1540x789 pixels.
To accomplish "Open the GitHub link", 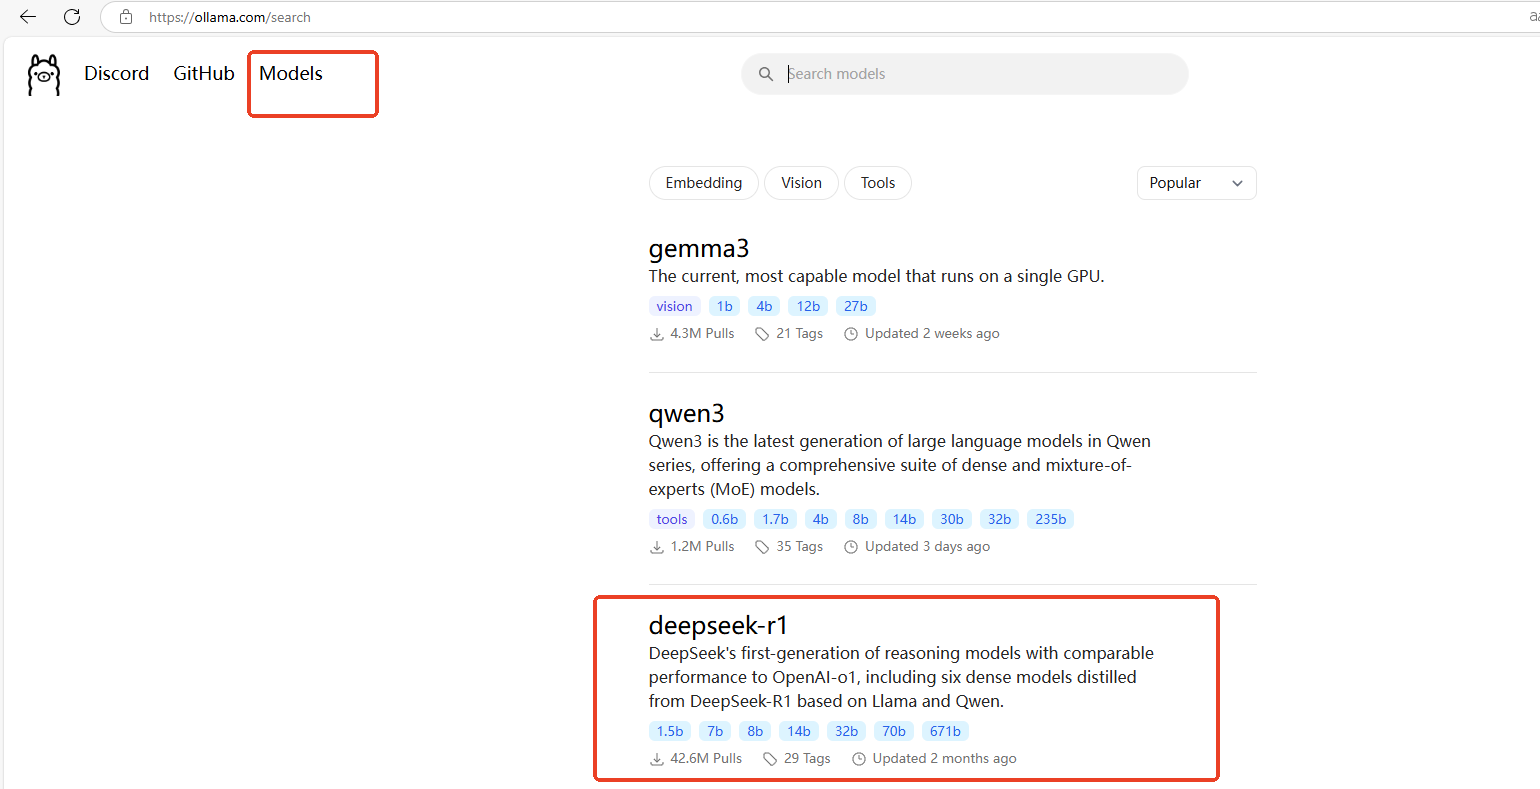I will [204, 73].
